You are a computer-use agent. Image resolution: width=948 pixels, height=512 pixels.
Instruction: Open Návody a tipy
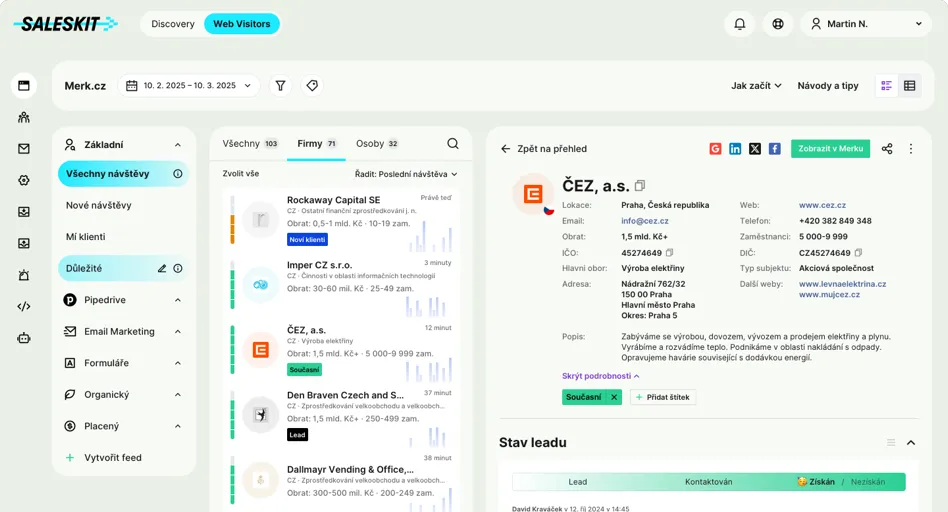[x=828, y=86]
